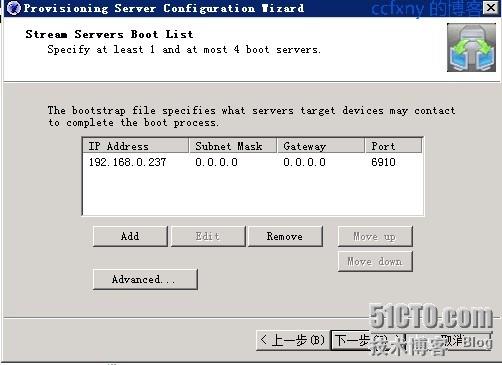Click the Add button
Screen dimensions: 502x365
130,236
